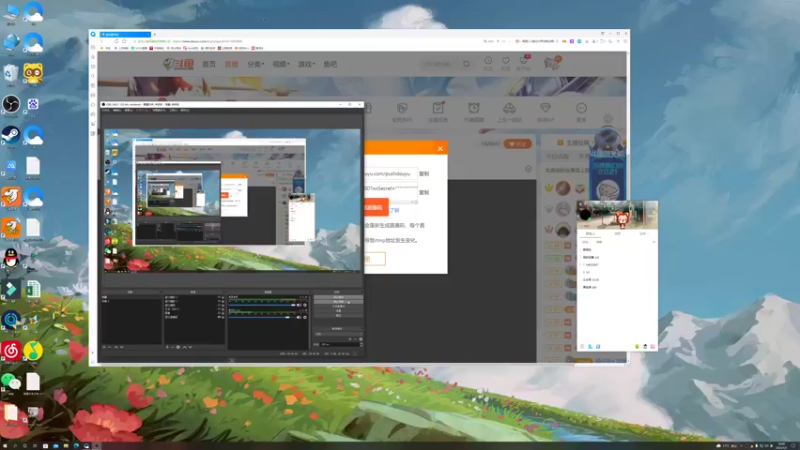Mute second OBS mixer channel speaker

(299, 317)
